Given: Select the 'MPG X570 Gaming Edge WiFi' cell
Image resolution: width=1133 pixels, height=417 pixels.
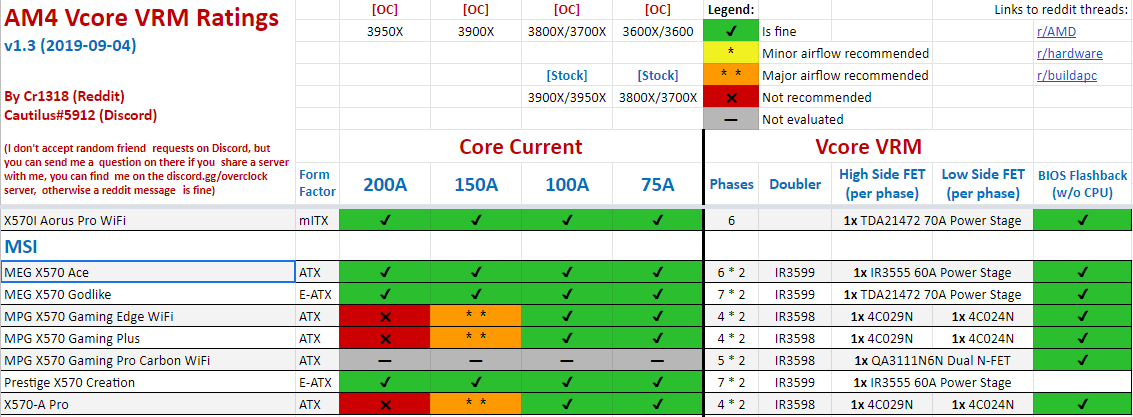Looking at the screenshot, I should click(147, 317).
